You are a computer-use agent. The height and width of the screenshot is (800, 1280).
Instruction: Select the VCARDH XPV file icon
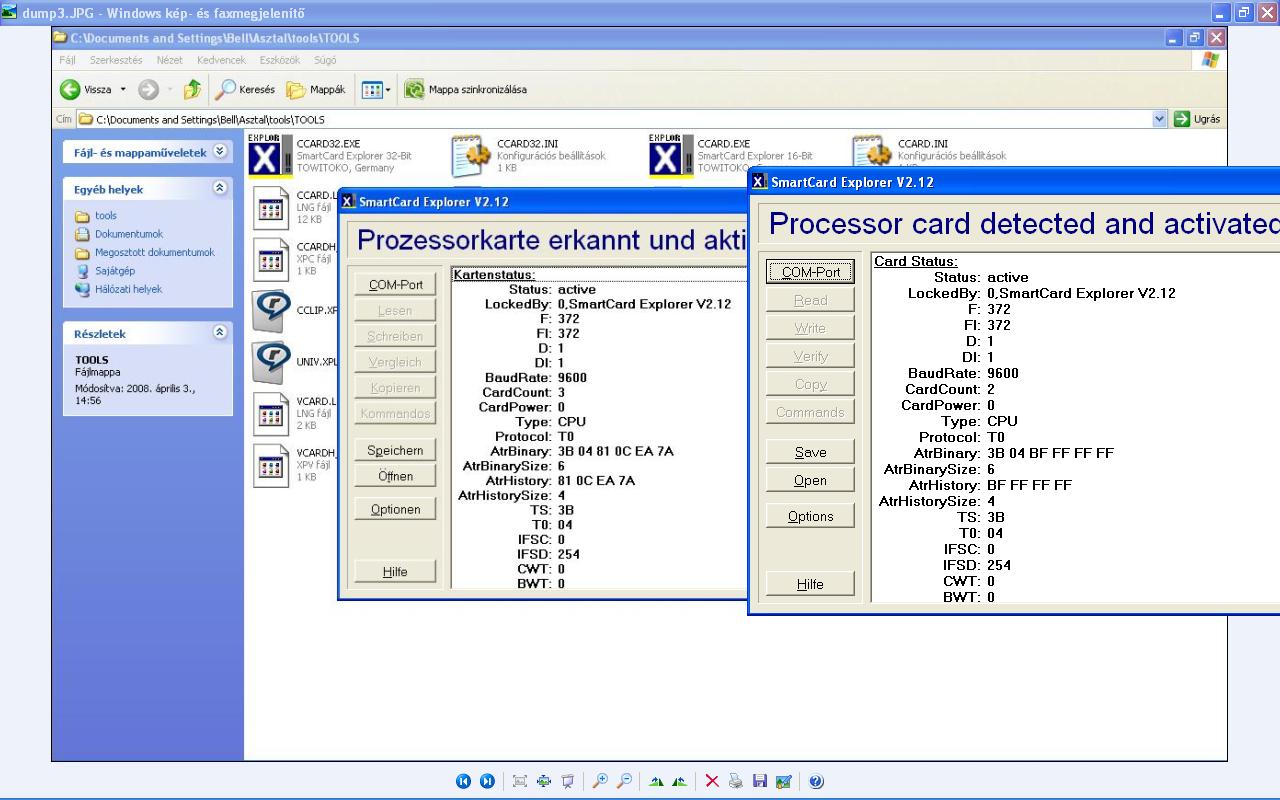[271, 466]
